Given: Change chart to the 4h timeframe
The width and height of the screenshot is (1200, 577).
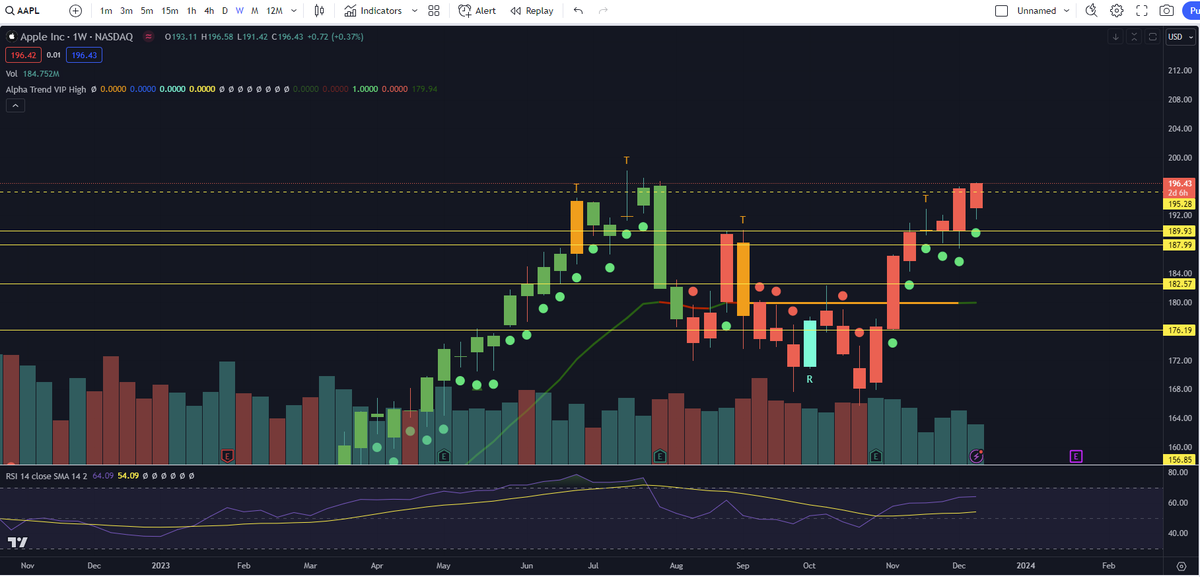Looking at the screenshot, I should [208, 11].
